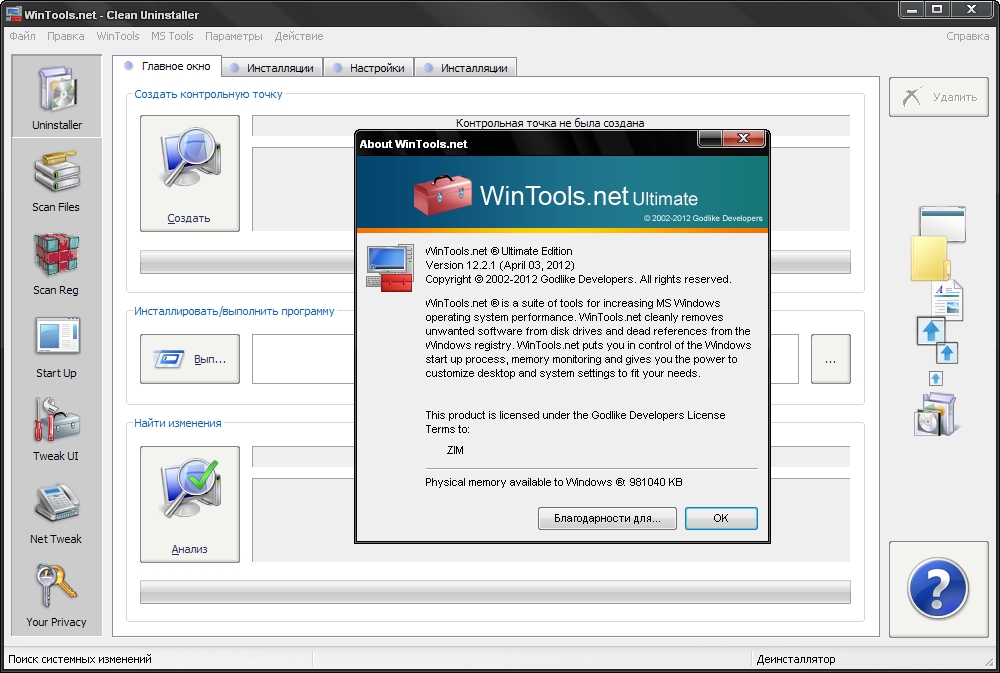Viewport: 1000px width, 673px height.
Task: Click the document page icon on right panel
Action: coord(947,300)
